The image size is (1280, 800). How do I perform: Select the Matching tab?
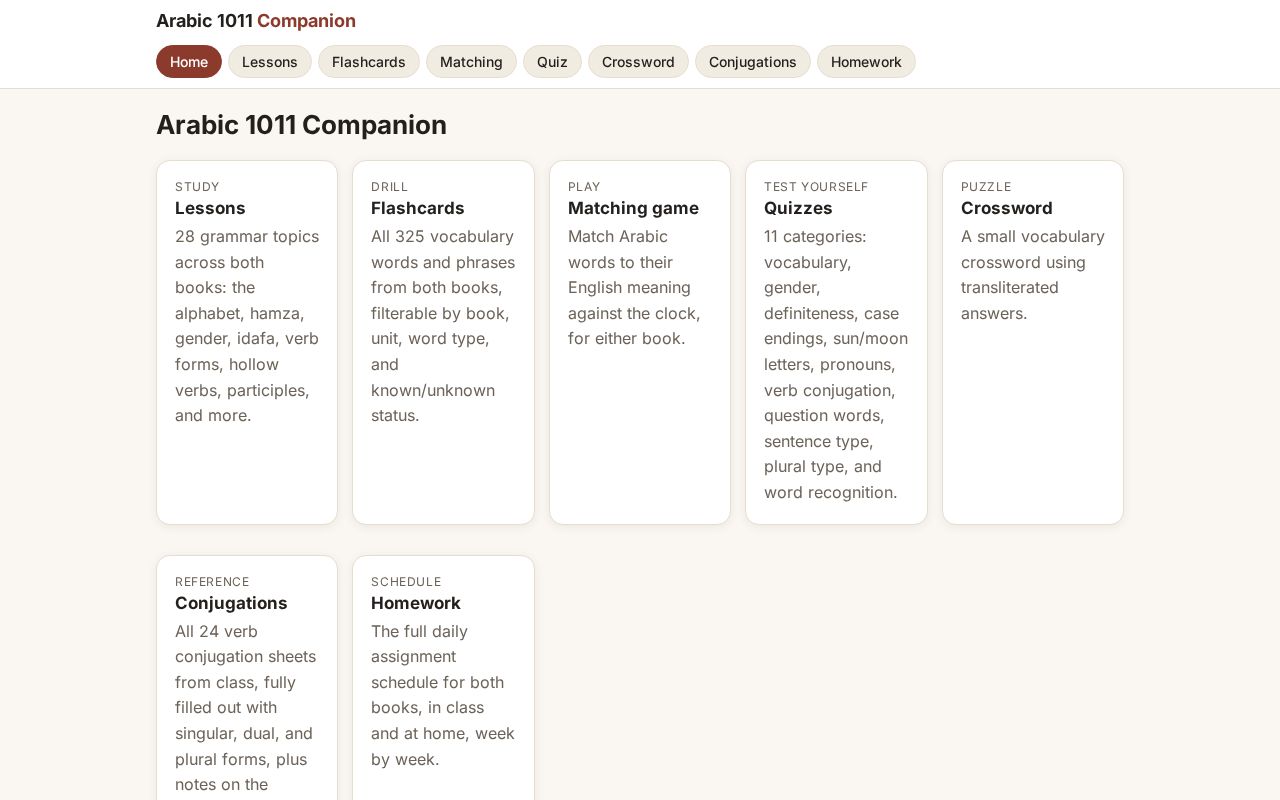(x=471, y=62)
